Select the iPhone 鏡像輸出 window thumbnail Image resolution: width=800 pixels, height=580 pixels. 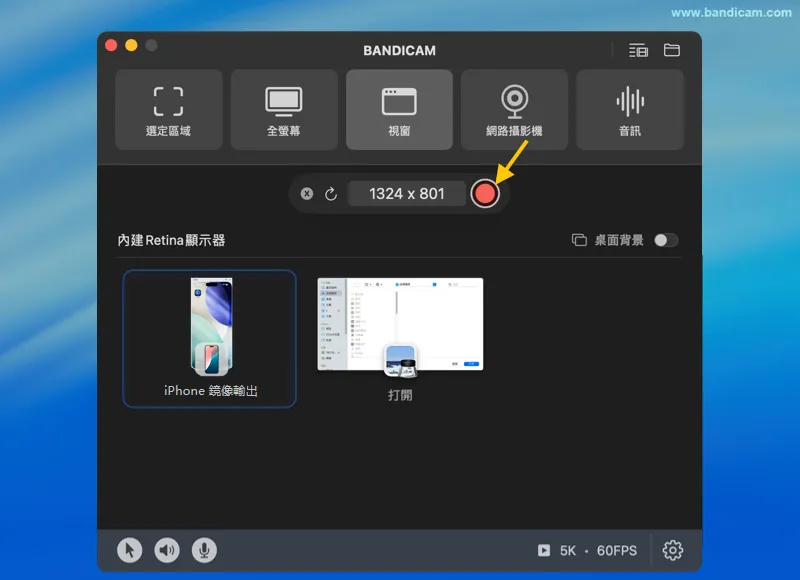209,339
